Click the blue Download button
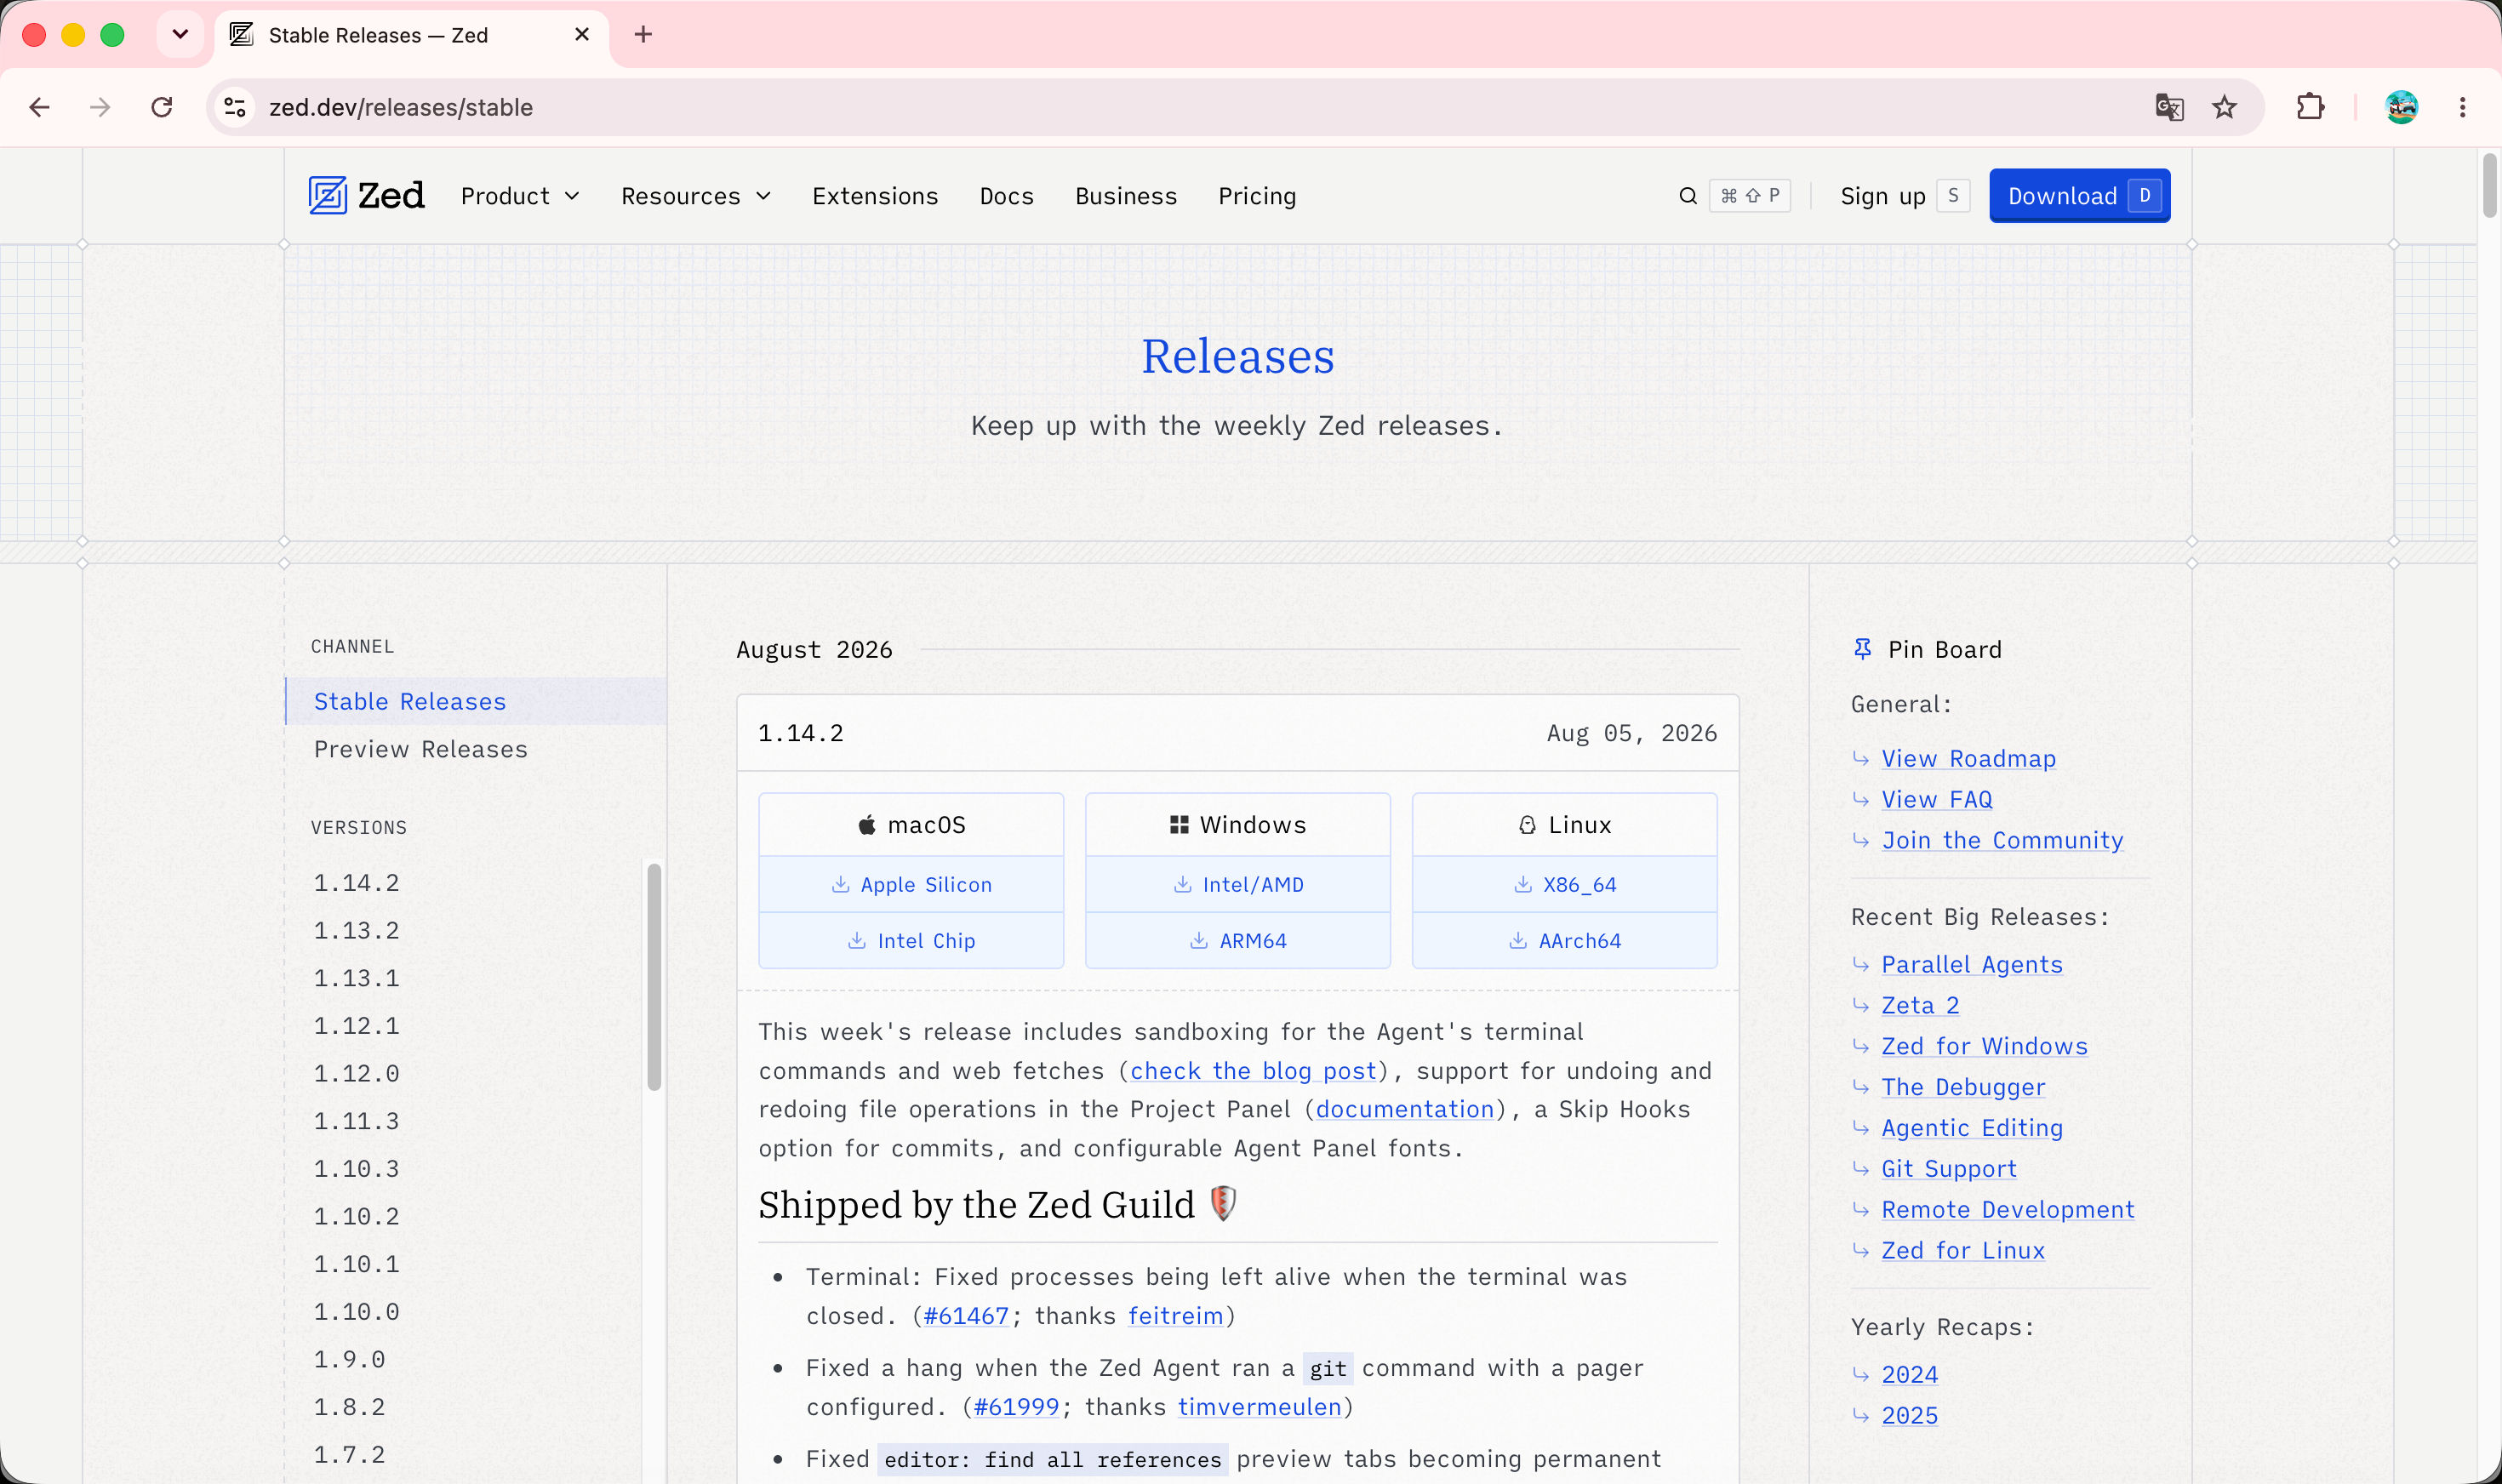Viewport: 2502px width, 1484px height. click(2079, 196)
